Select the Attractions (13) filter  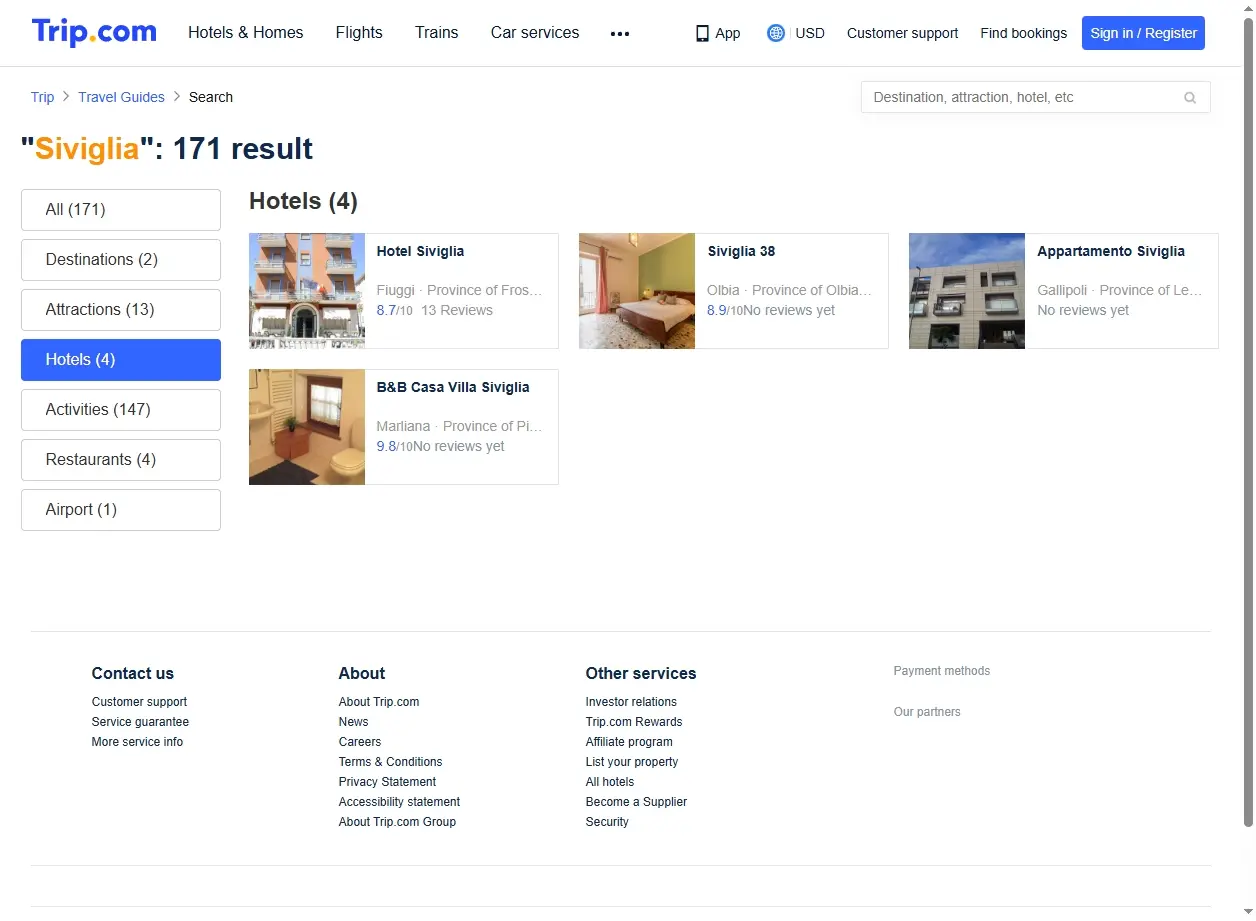(x=121, y=310)
